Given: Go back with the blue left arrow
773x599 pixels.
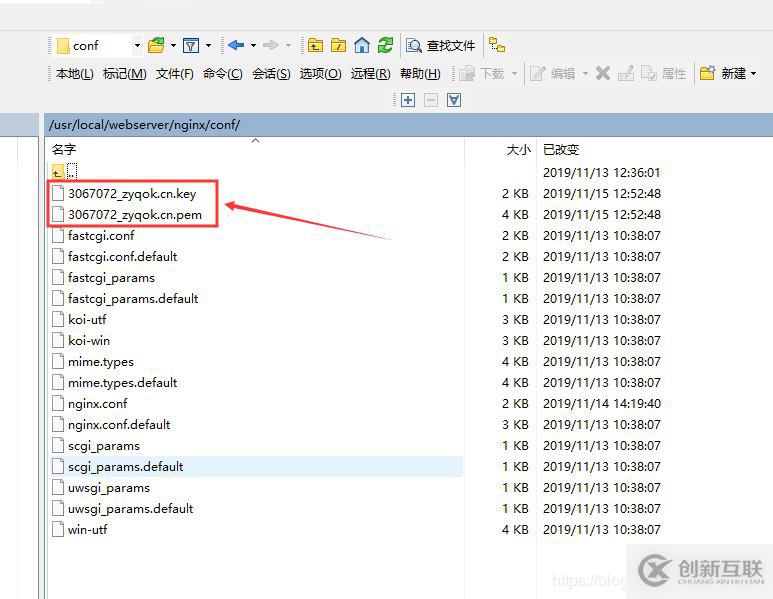Looking at the screenshot, I should point(236,45).
